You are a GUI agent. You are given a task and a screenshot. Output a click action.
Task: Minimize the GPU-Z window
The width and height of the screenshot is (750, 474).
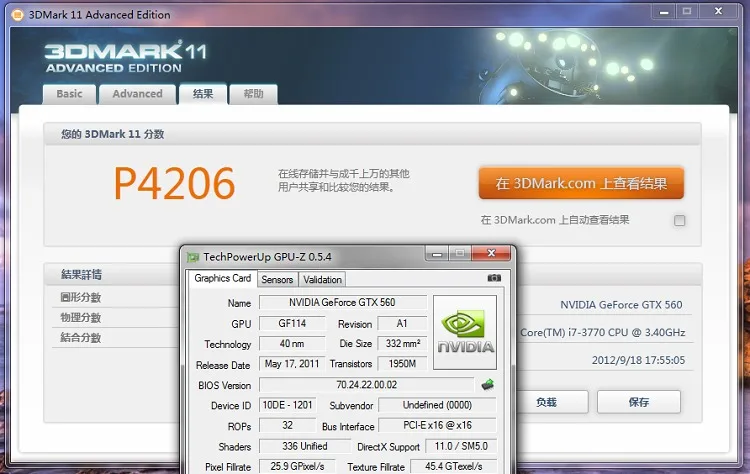437,254
